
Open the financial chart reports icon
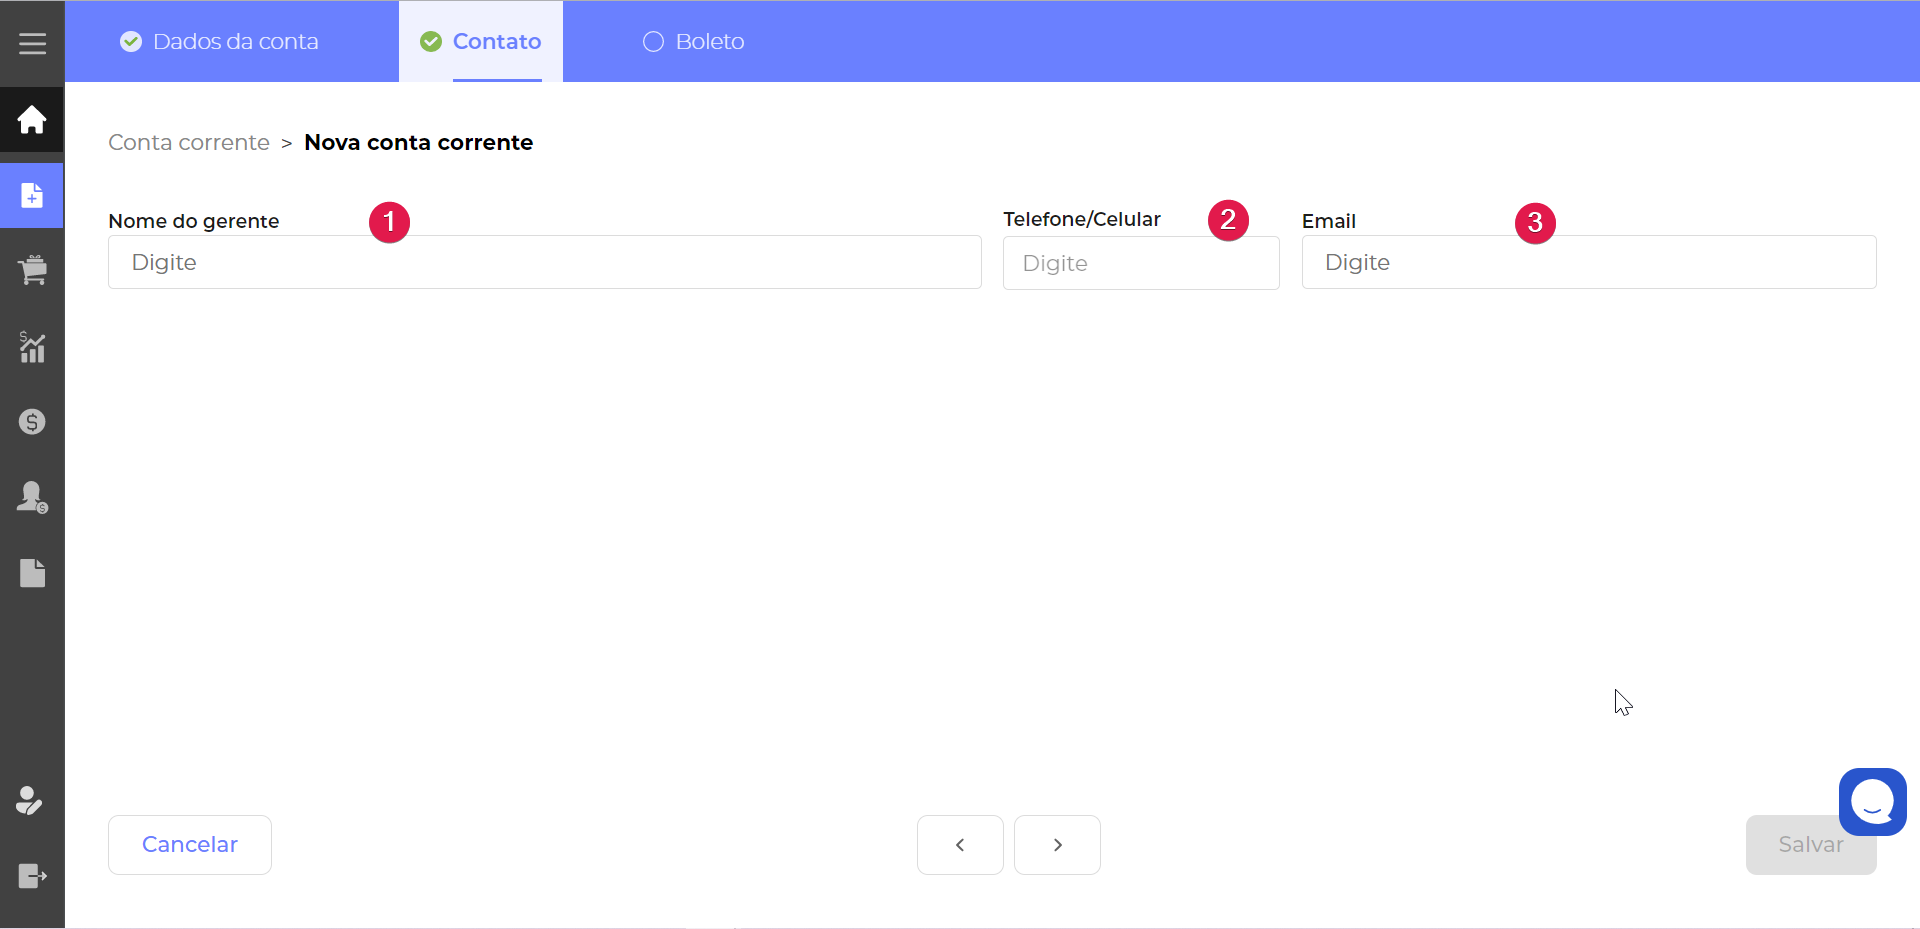32,347
